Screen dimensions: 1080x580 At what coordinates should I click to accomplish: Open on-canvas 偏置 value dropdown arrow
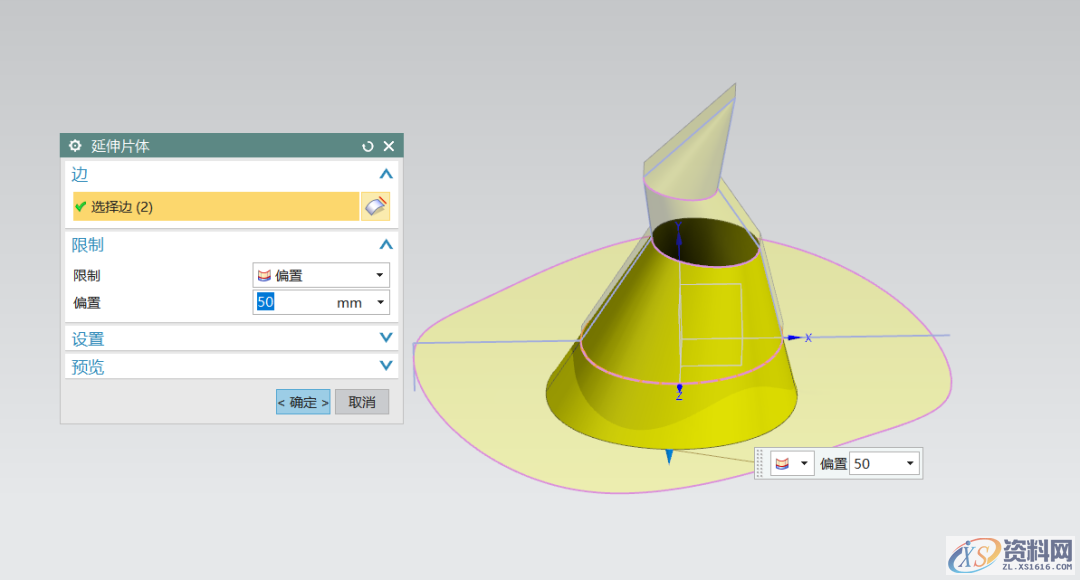click(909, 464)
